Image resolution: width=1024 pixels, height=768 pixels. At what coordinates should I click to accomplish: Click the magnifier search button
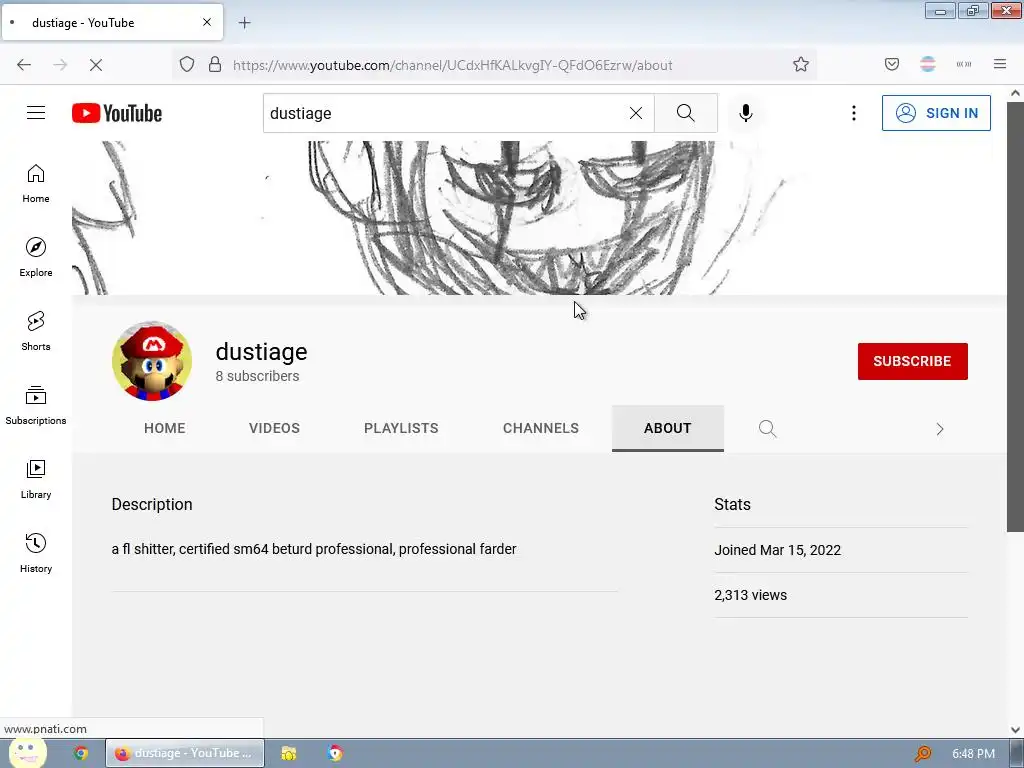(x=686, y=113)
